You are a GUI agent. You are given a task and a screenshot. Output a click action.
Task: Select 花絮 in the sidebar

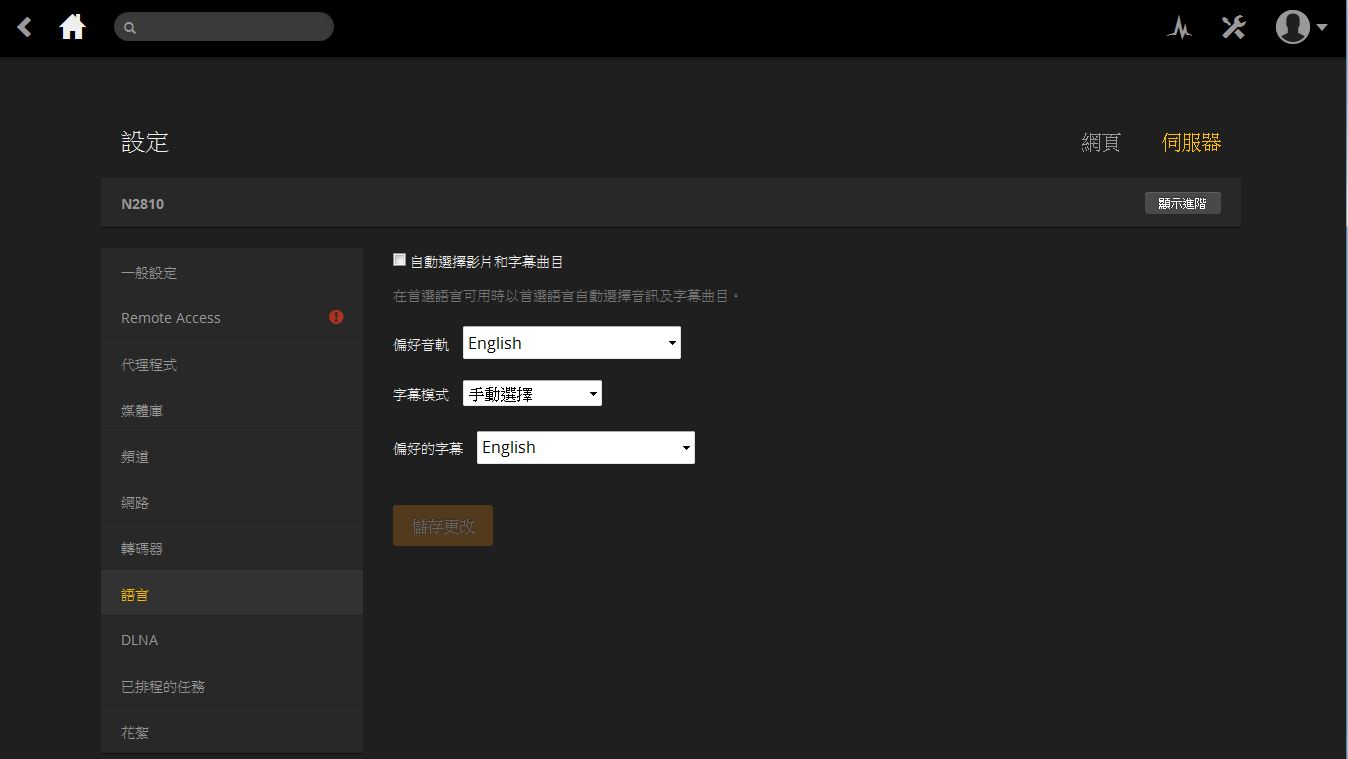(x=232, y=732)
